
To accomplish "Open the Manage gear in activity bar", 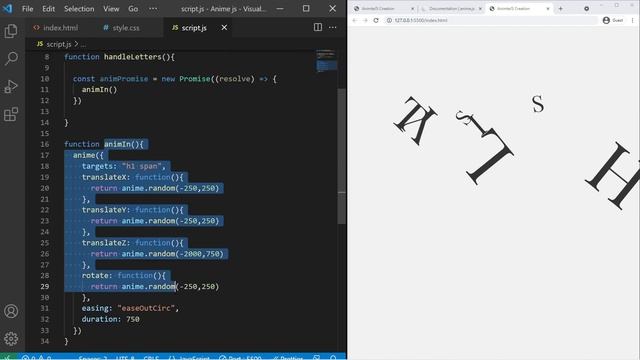I will pyautogui.click(x=11, y=339).
